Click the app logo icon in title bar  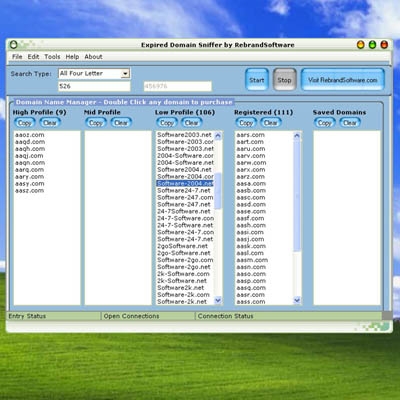click(13, 45)
